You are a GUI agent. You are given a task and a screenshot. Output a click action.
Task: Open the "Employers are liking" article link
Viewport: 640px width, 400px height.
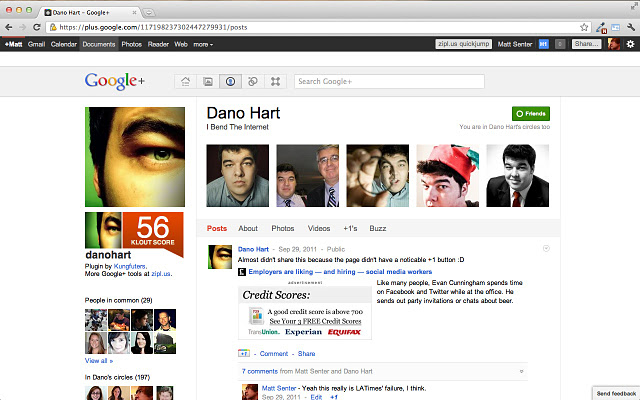click(x=340, y=271)
